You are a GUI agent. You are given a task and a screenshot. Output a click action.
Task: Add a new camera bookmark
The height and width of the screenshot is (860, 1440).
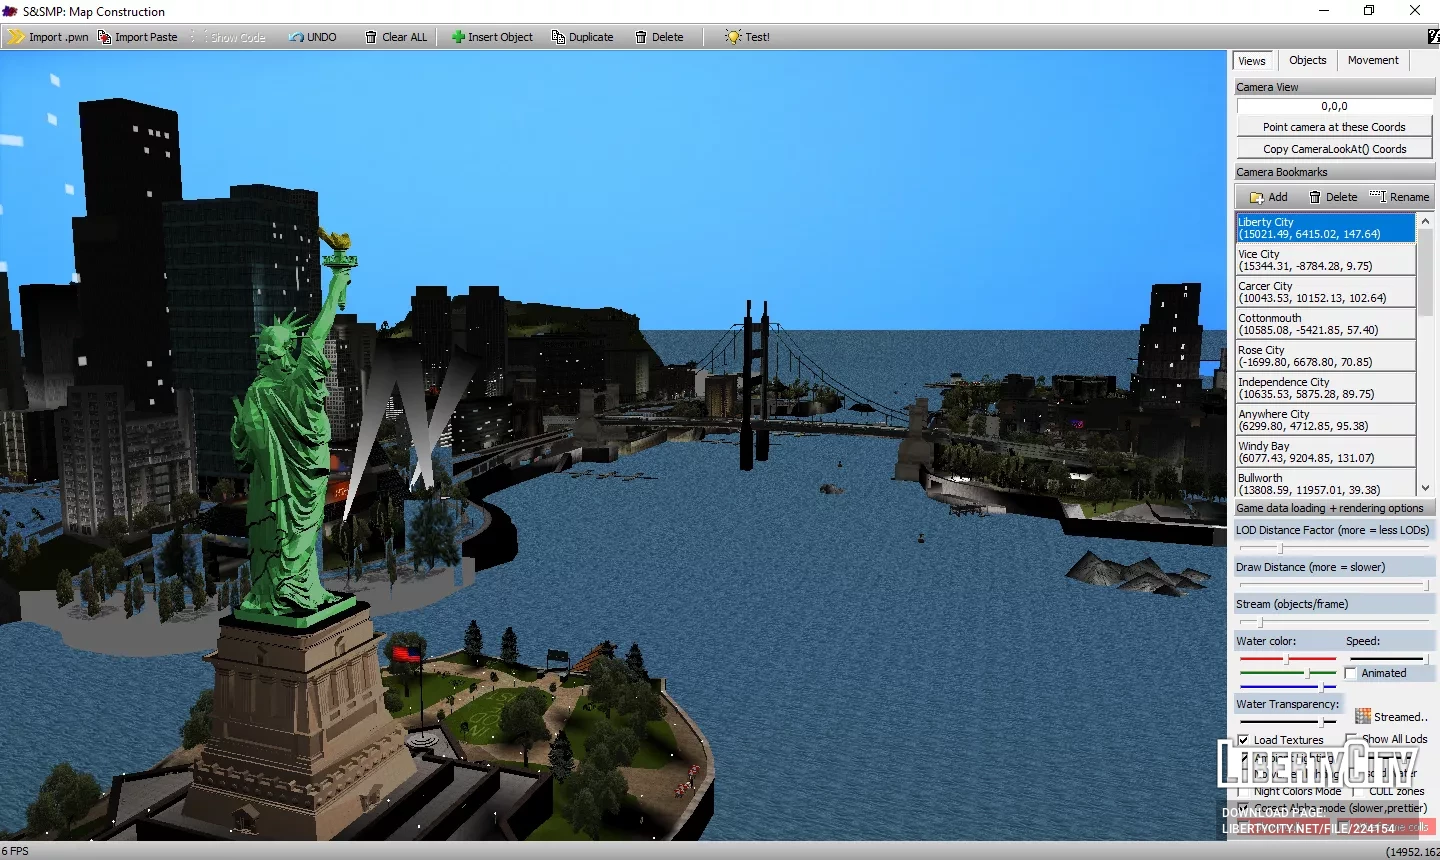pos(1268,197)
